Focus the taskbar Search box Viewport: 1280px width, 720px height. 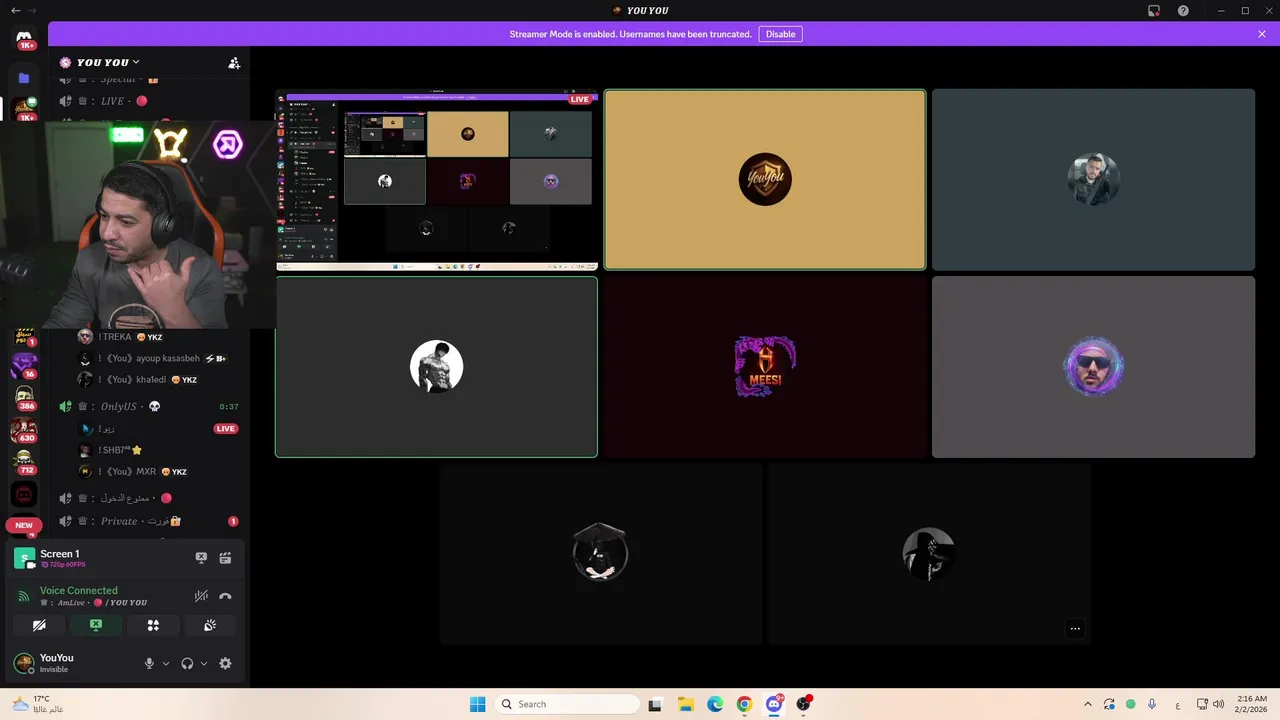coord(567,704)
